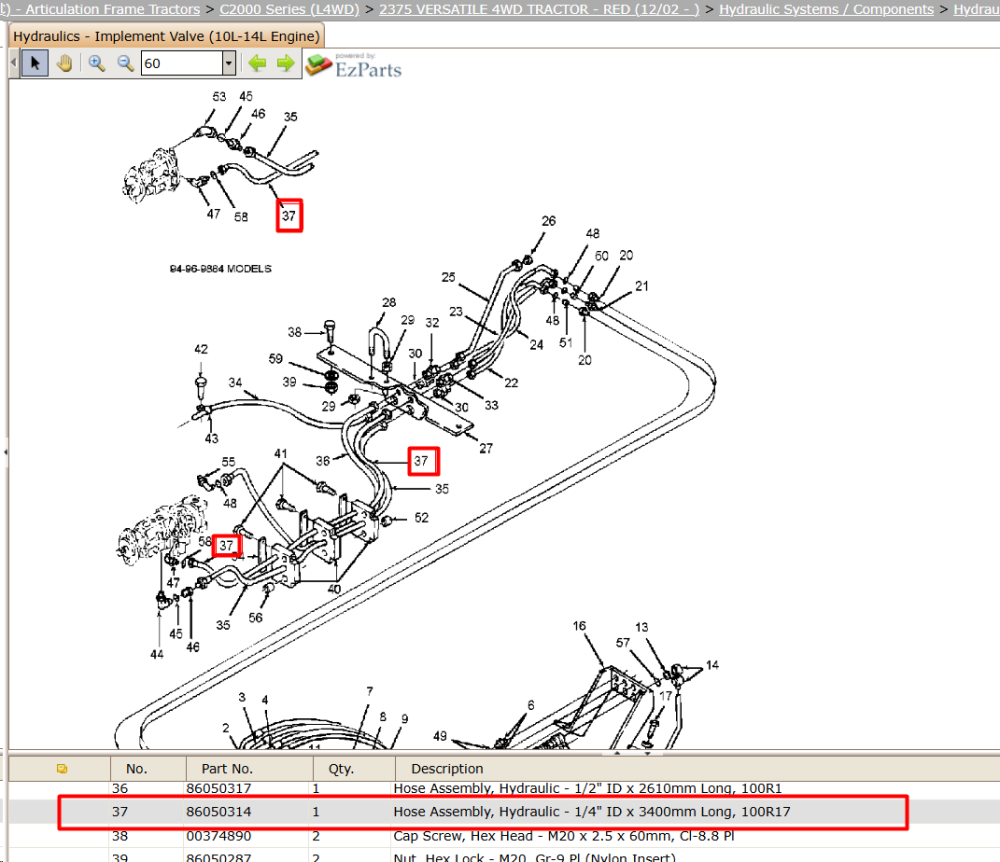Activate the hand pan tool
This screenshot has width=1000, height=862.
[64, 63]
